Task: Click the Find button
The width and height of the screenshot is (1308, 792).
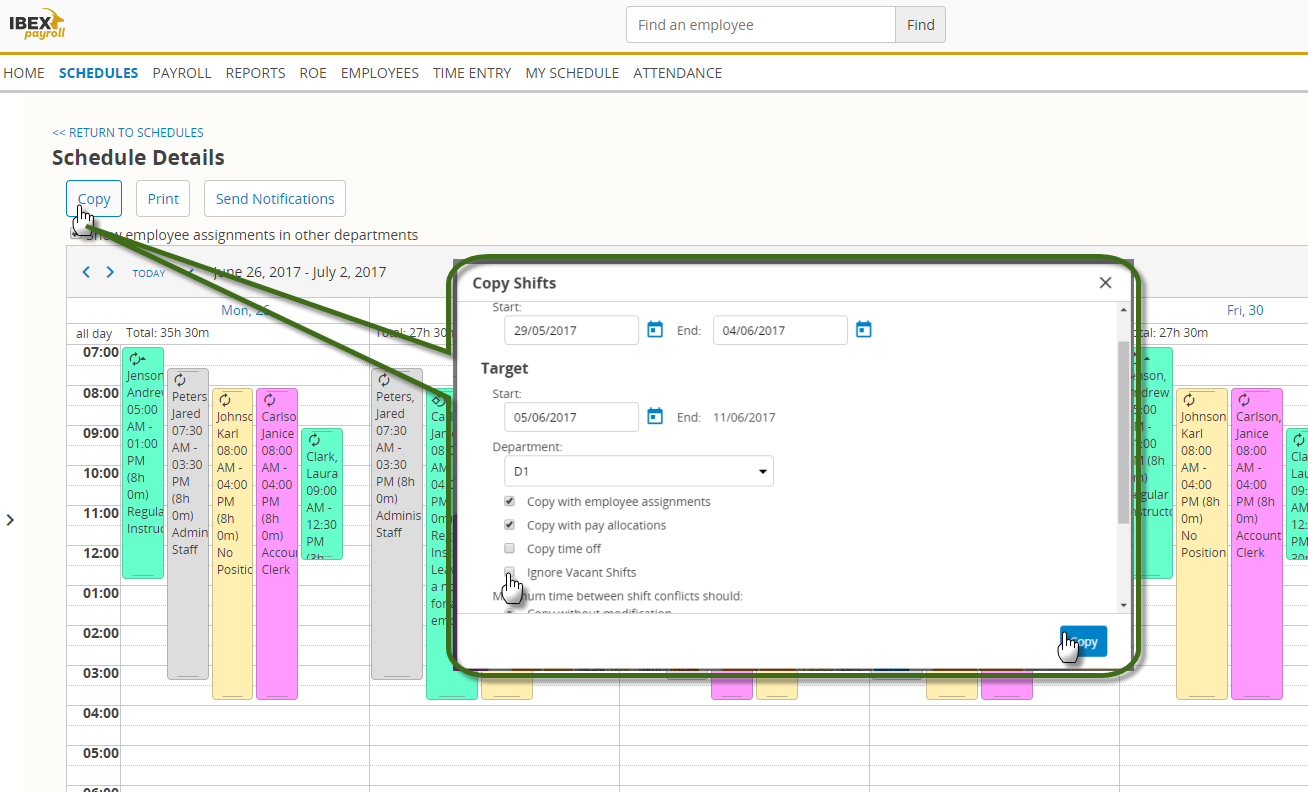Action: (921, 25)
